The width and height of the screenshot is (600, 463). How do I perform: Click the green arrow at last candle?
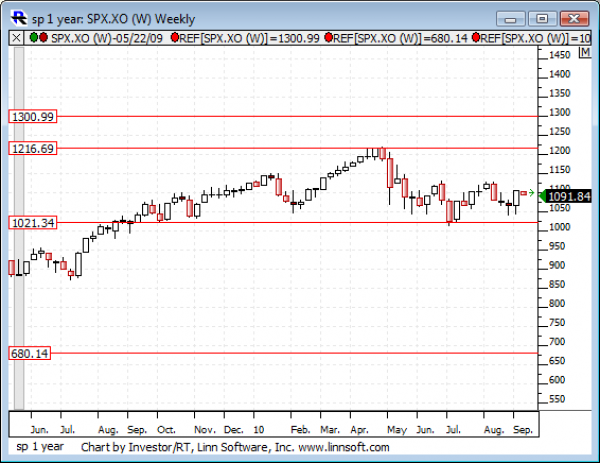[x=531, y=193]
